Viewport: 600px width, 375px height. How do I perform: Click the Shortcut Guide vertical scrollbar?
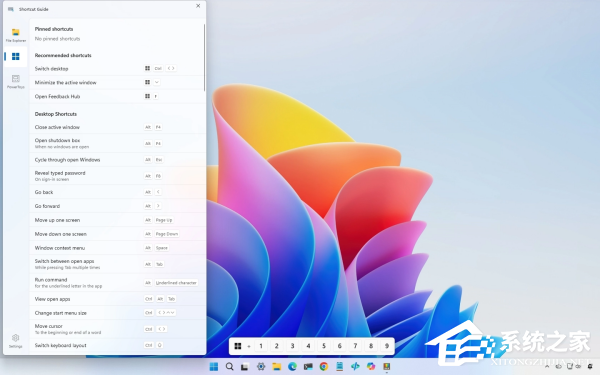point(204,57)
